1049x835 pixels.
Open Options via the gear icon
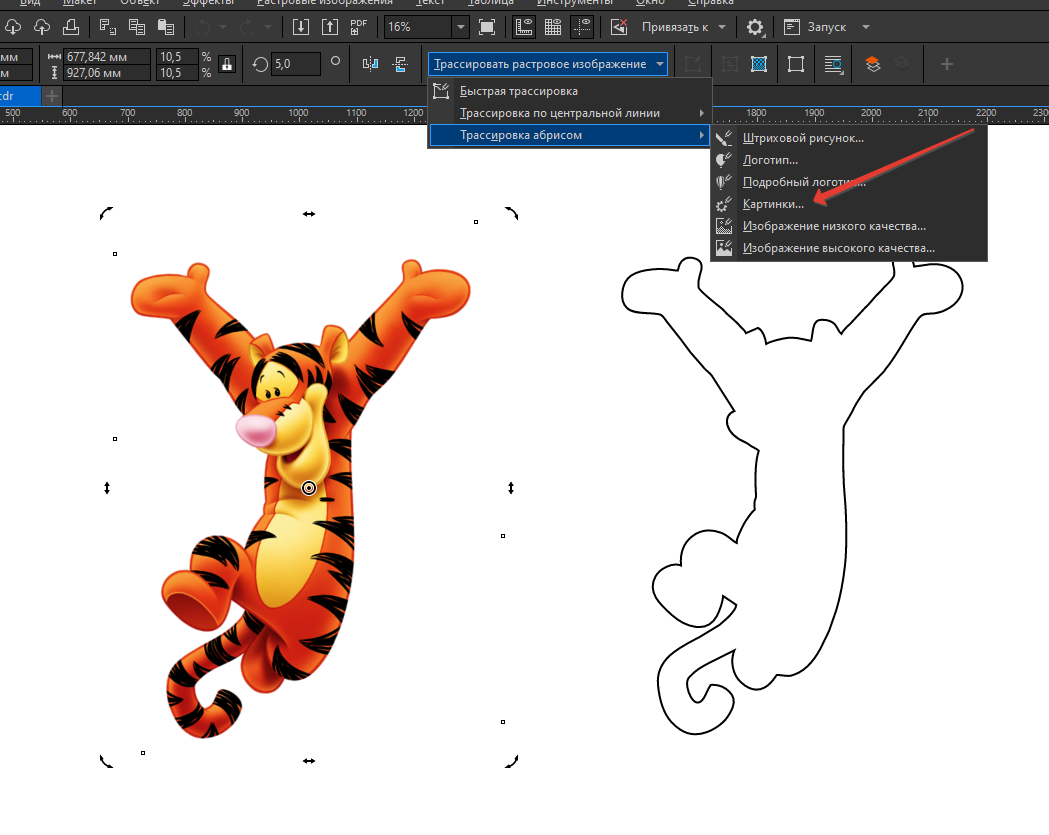(x=755, y=27)
